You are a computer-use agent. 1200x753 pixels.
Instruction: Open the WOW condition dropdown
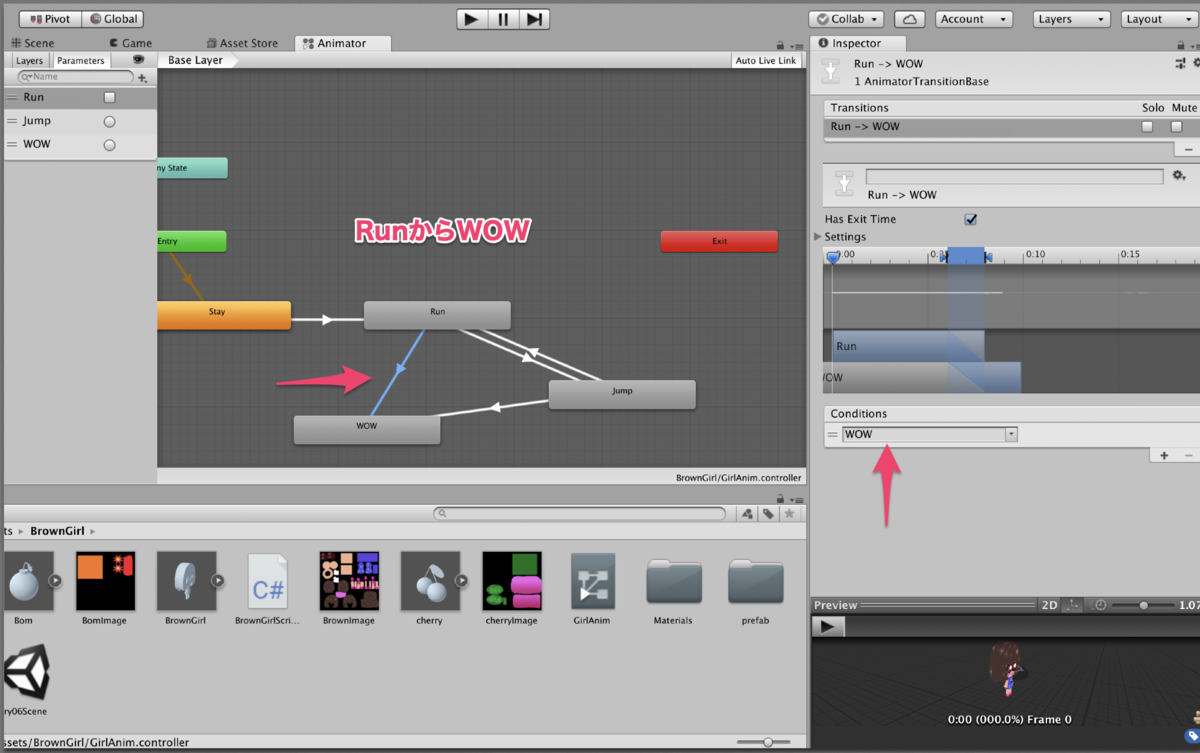(930, 434)
